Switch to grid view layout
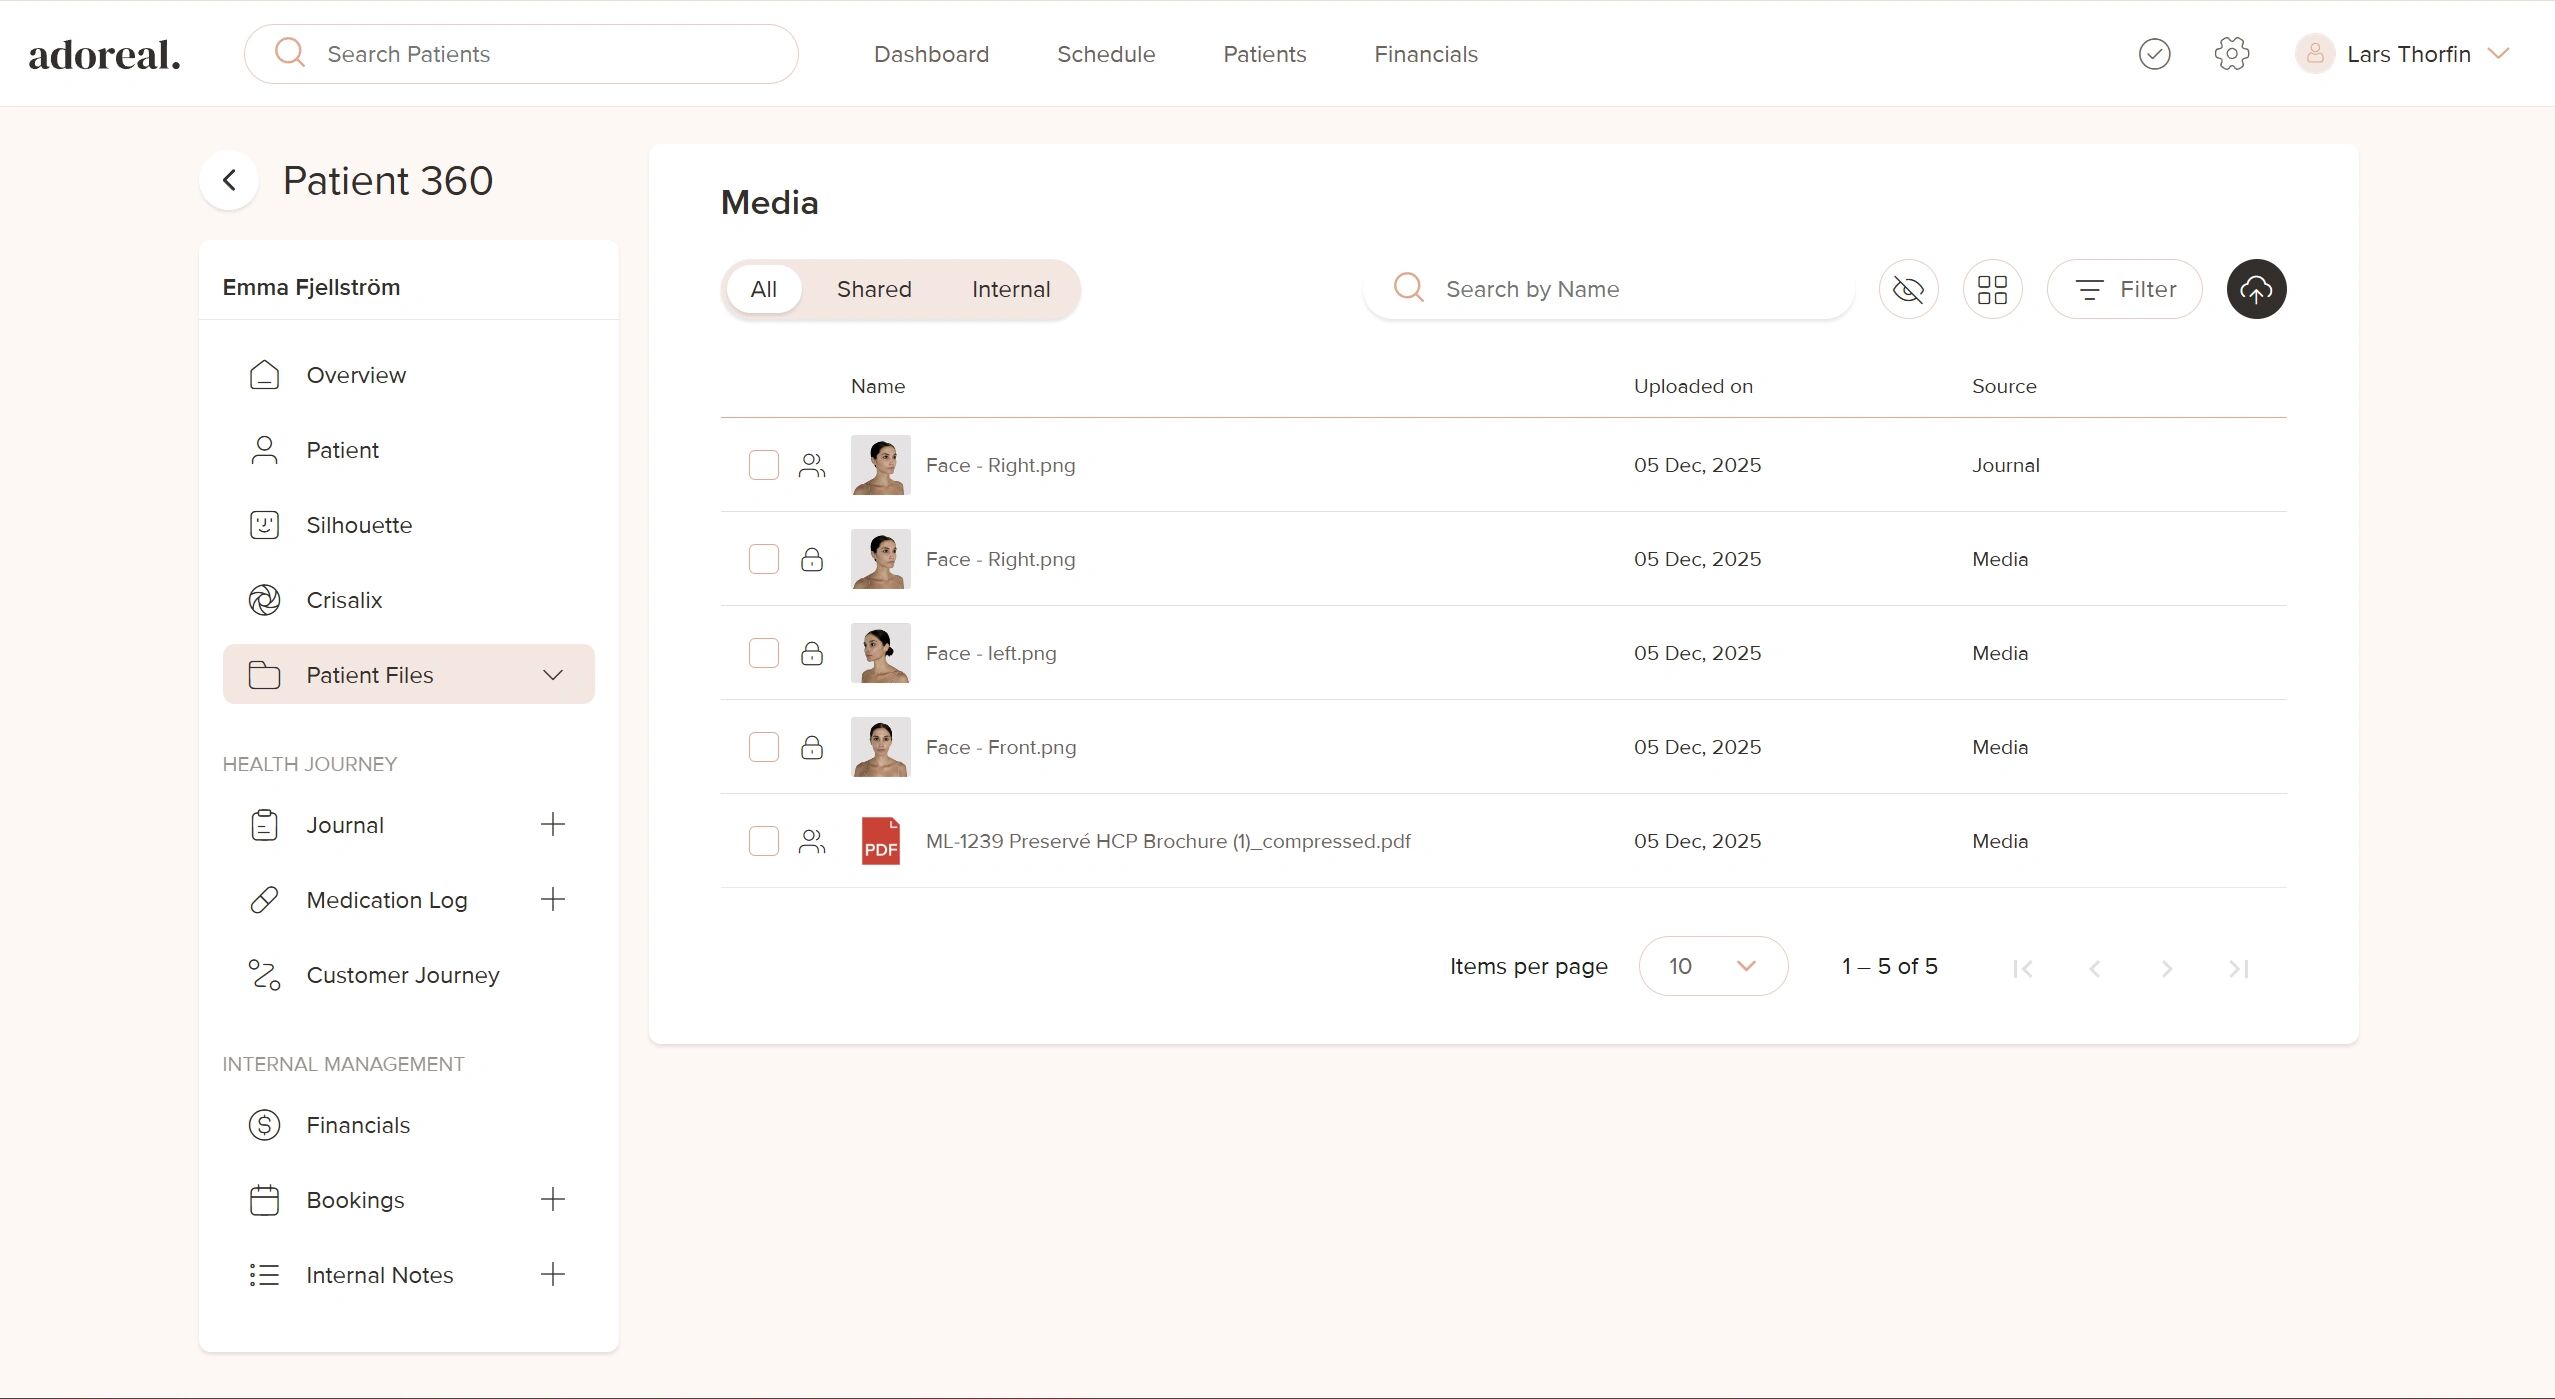Image resolution: width=2555 pixels, height=1399 pixels. 1992,289
